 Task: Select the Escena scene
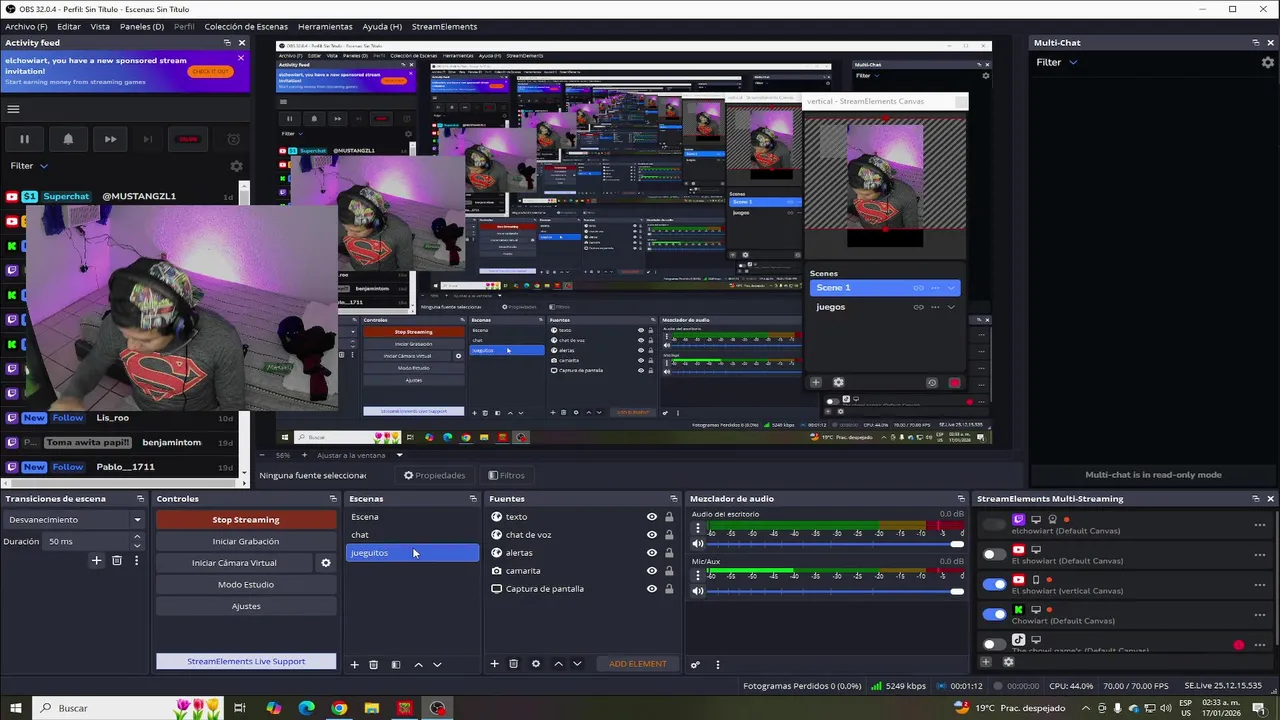(x=412, y=517)
